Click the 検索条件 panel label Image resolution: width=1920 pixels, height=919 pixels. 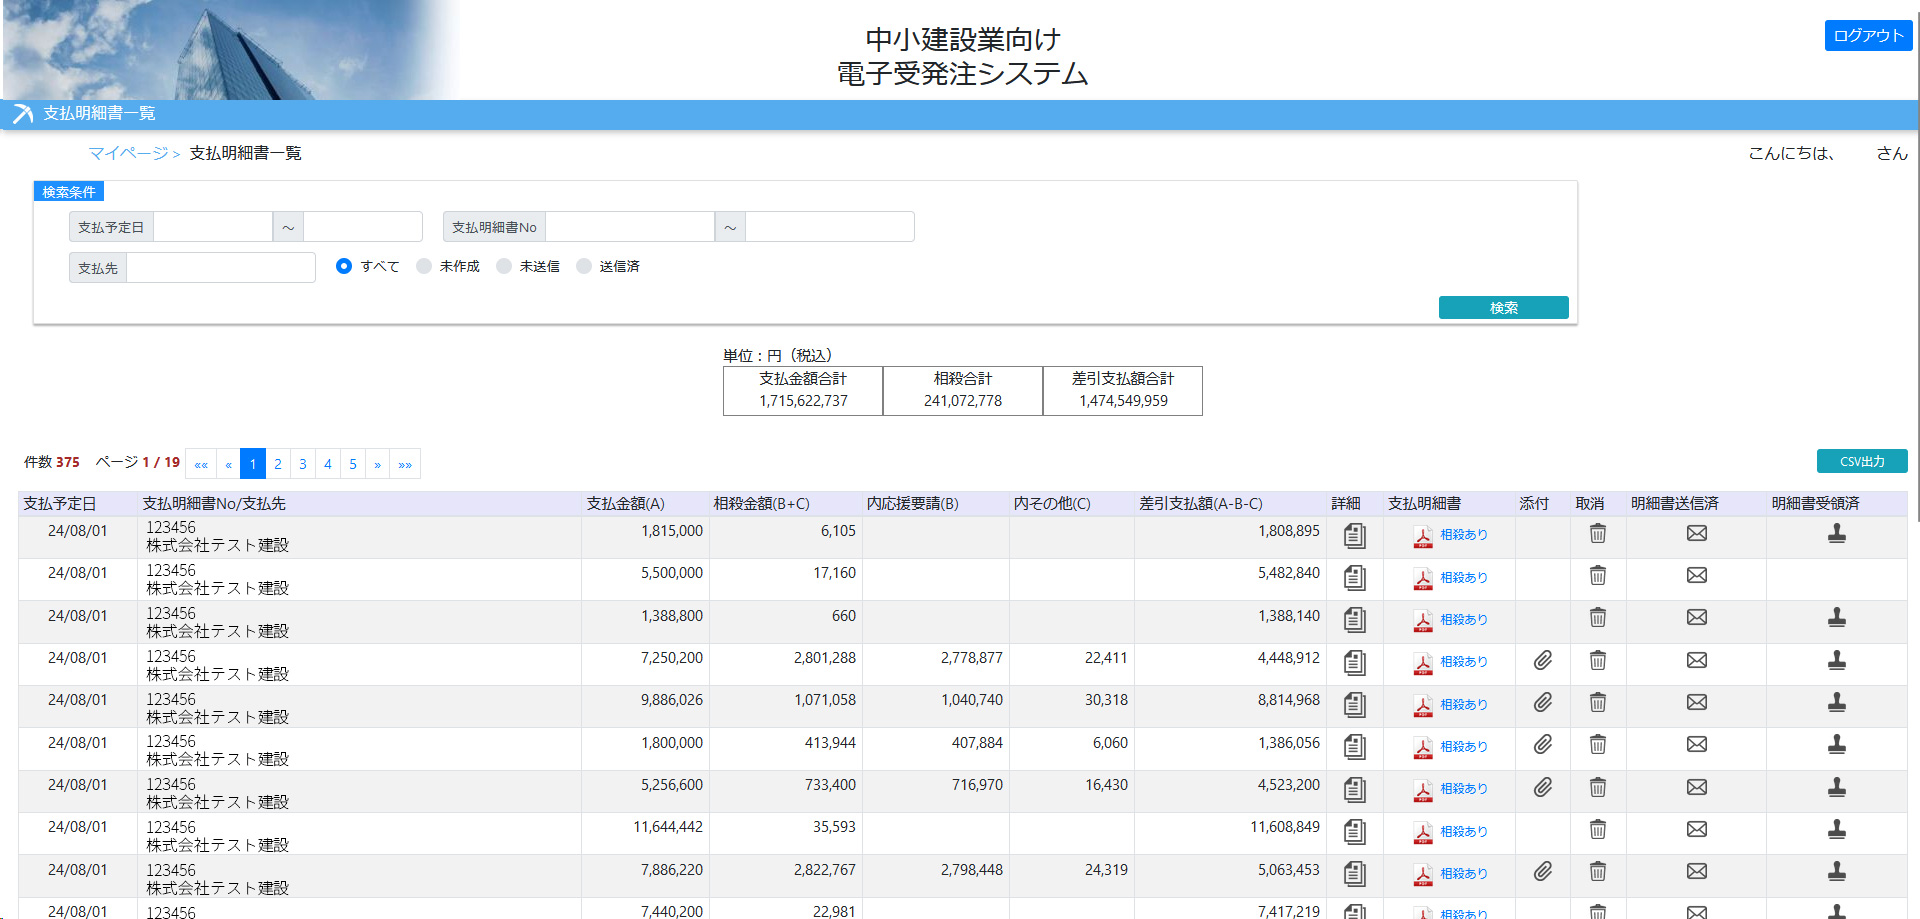click(69, 192)
